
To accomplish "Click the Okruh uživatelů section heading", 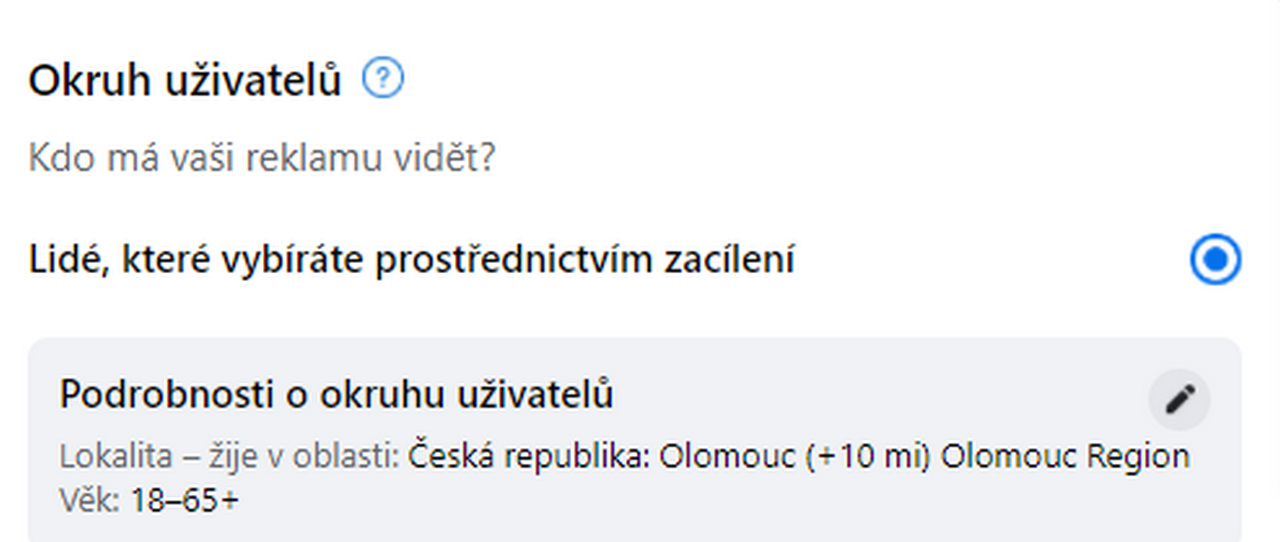I will coord(185,80).
